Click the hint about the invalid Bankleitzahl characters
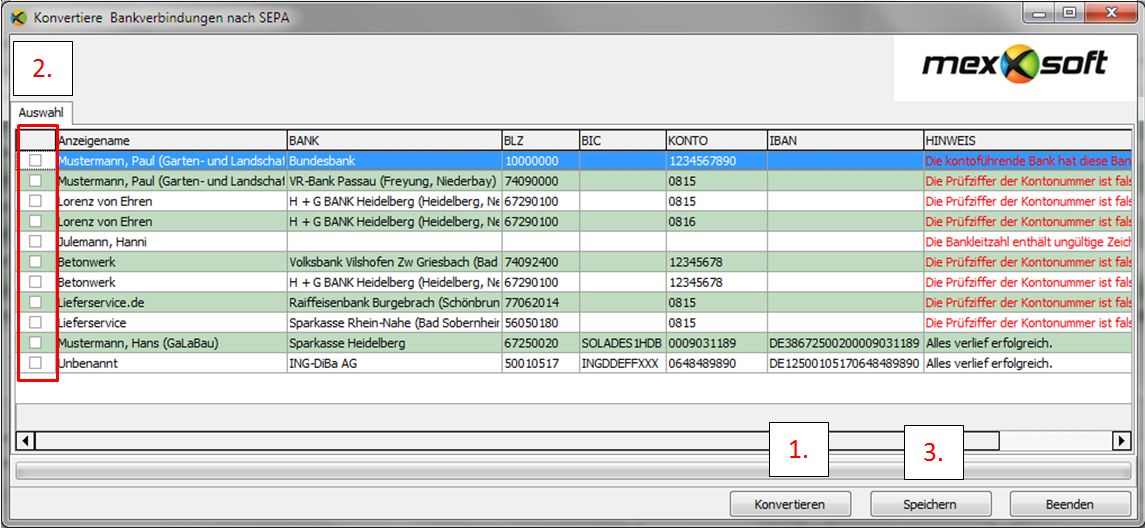 pos(1028,241)
